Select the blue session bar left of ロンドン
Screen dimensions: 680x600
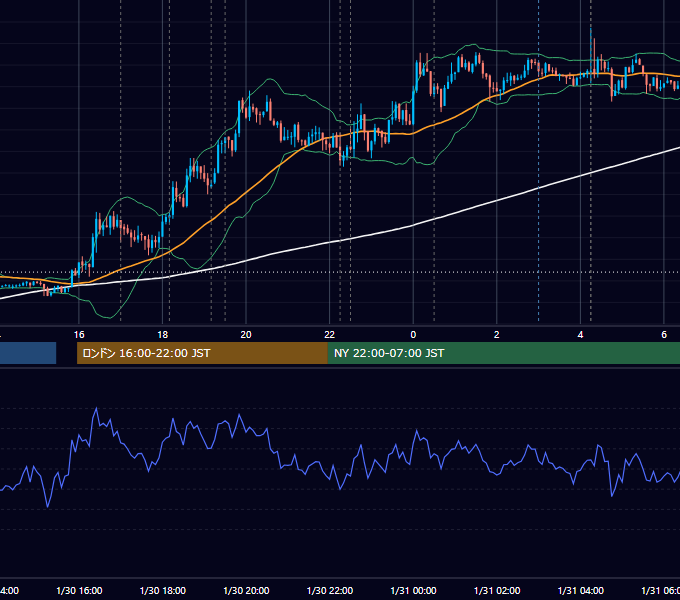coord(28,353)
